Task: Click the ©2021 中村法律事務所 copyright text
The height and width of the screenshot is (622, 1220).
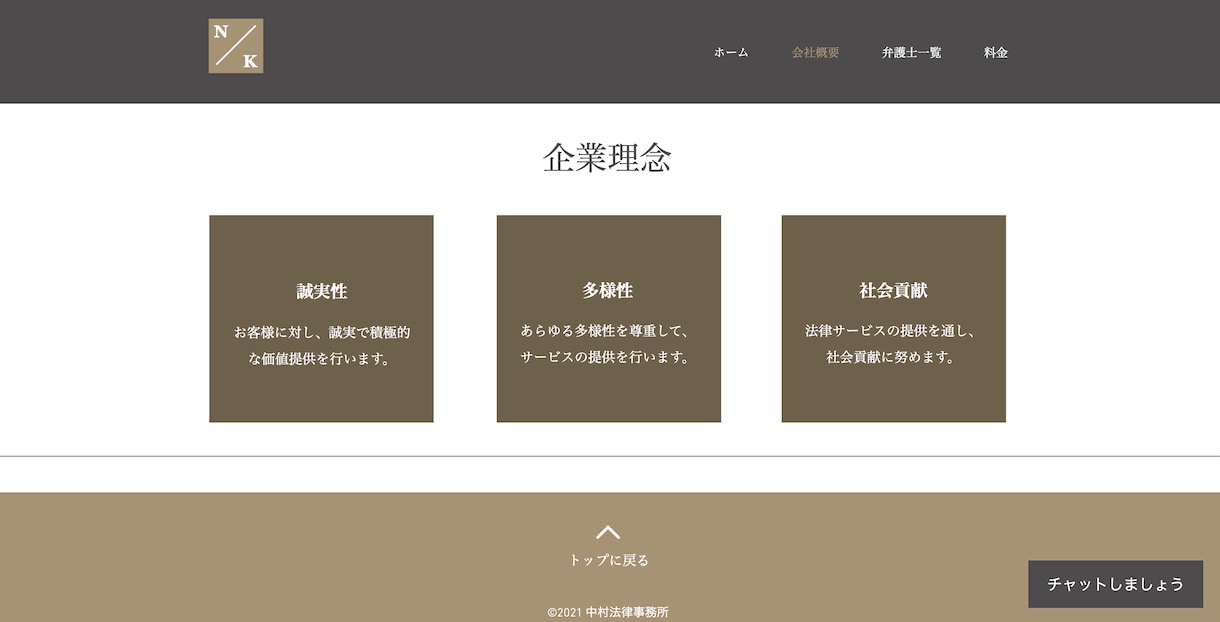Action: pyautogui.click(x=608, y=612)
